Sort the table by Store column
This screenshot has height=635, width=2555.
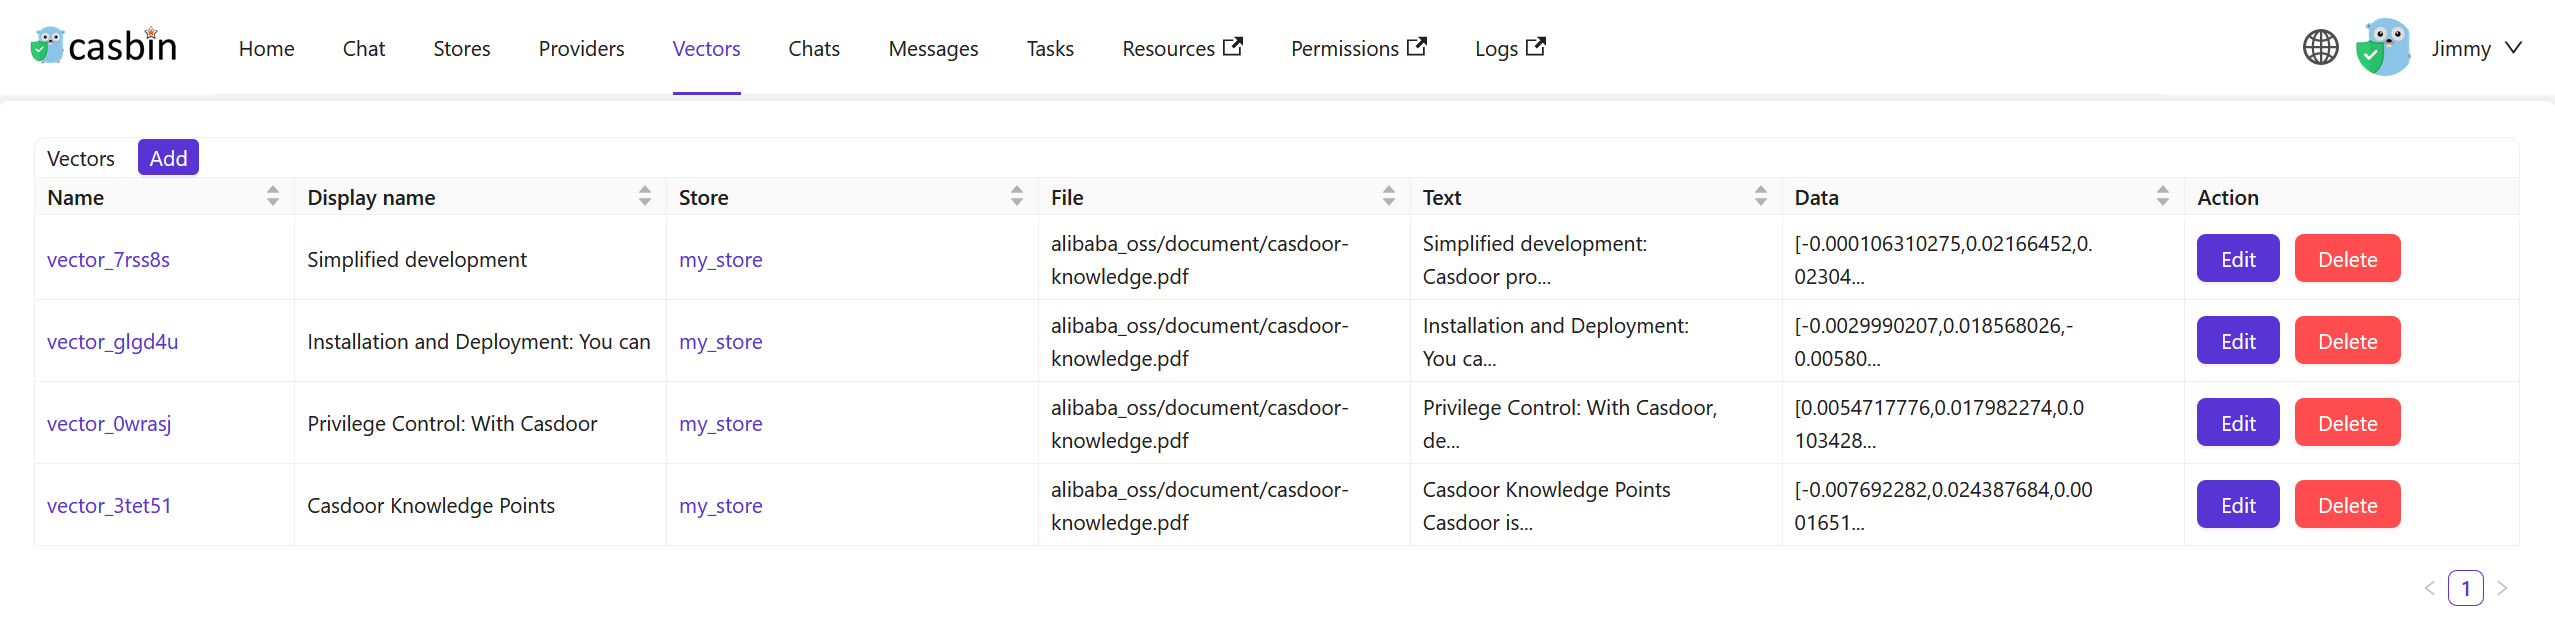coord(1016,197)
